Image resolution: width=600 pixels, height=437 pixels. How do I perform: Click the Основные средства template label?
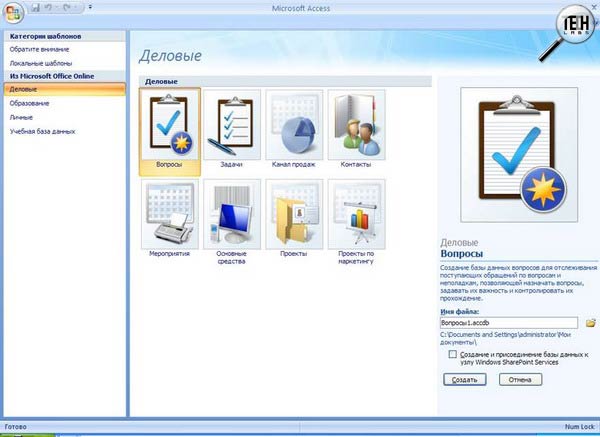(x=232, y=258)
